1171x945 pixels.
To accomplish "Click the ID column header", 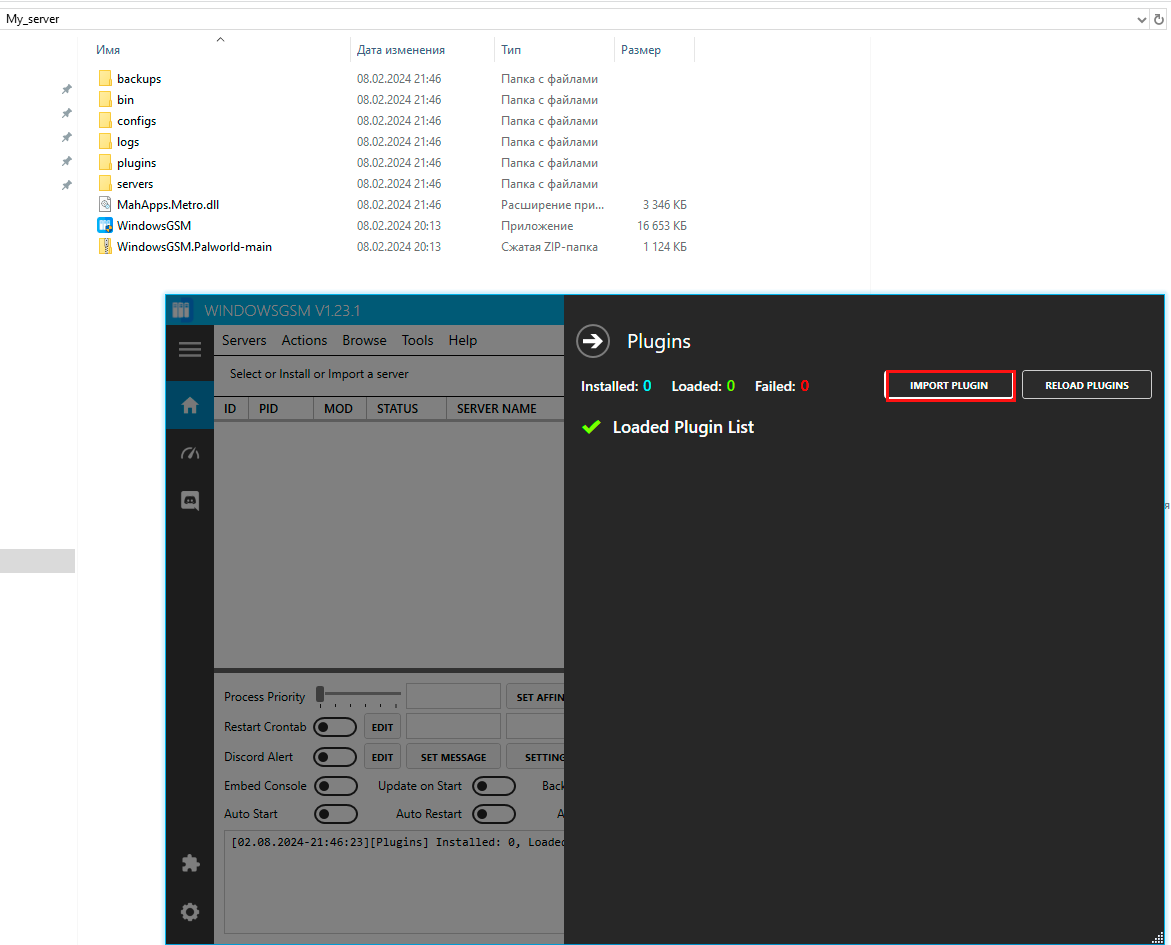I will 230,409.
